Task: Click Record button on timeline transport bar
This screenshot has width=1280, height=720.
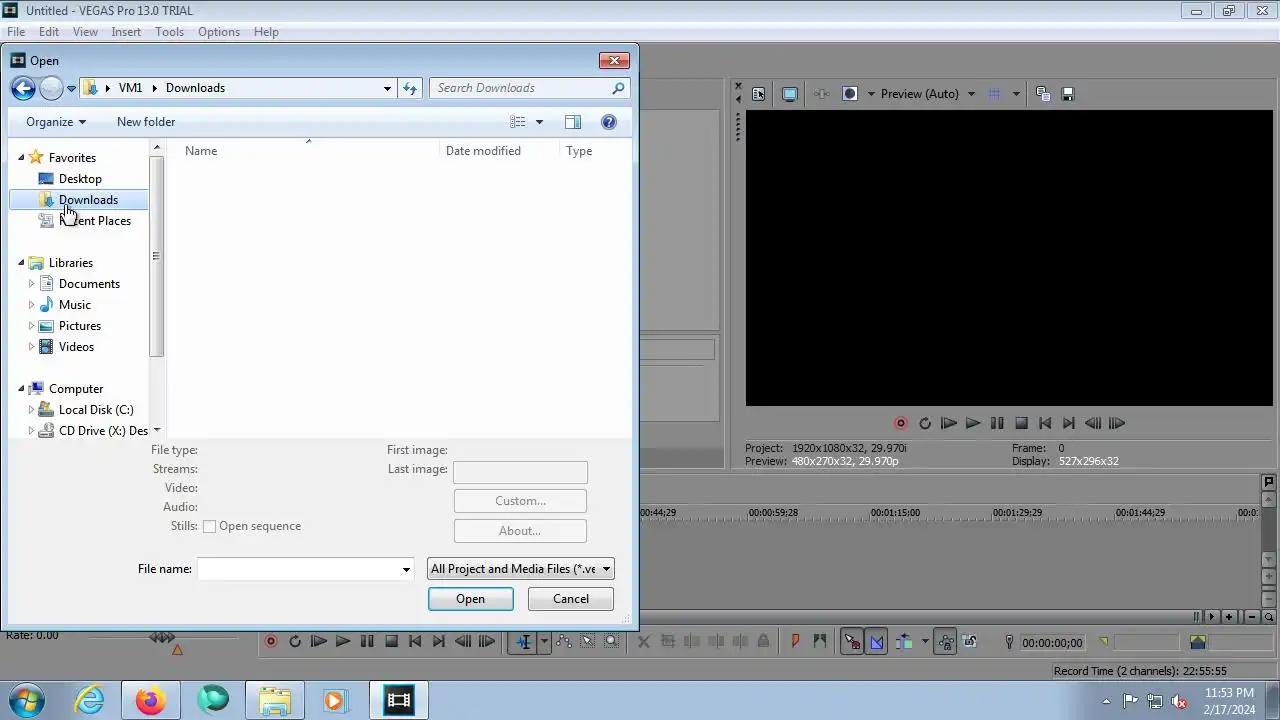Action: [x=271, y=641]
